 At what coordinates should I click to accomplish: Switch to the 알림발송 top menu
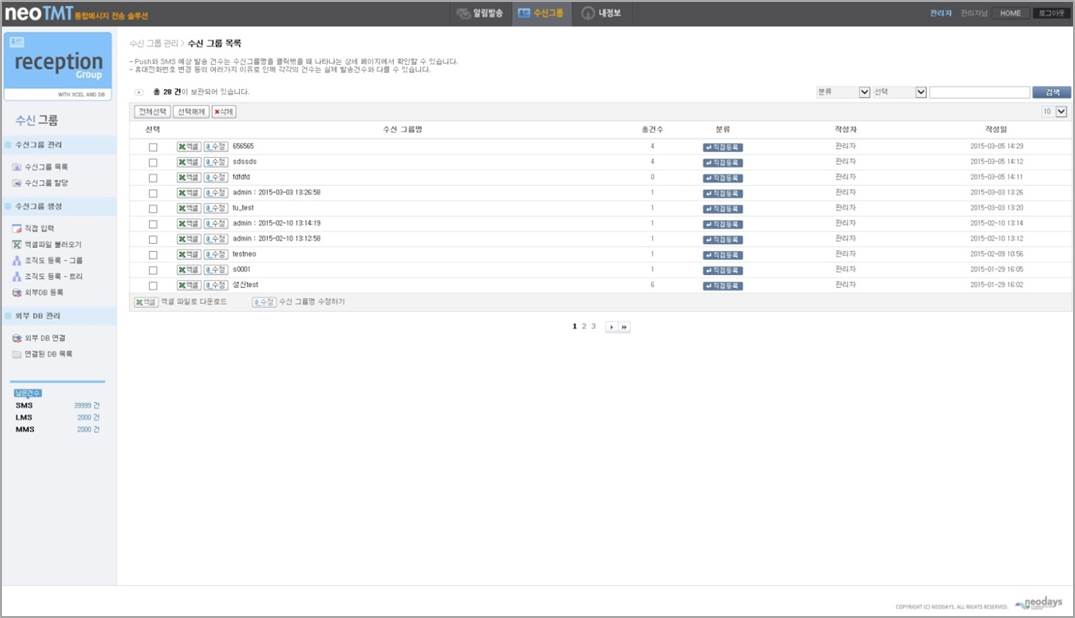(480, 13)
